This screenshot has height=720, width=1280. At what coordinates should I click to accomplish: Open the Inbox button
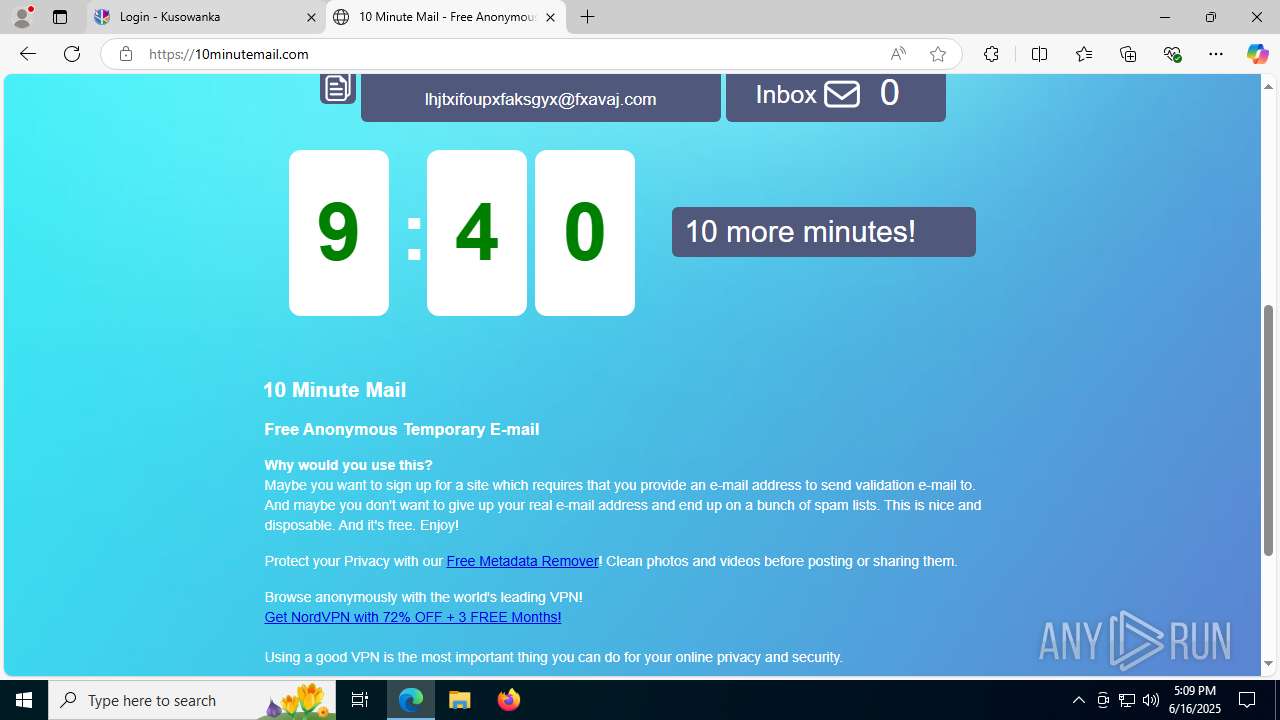click(x=835, y=97)
